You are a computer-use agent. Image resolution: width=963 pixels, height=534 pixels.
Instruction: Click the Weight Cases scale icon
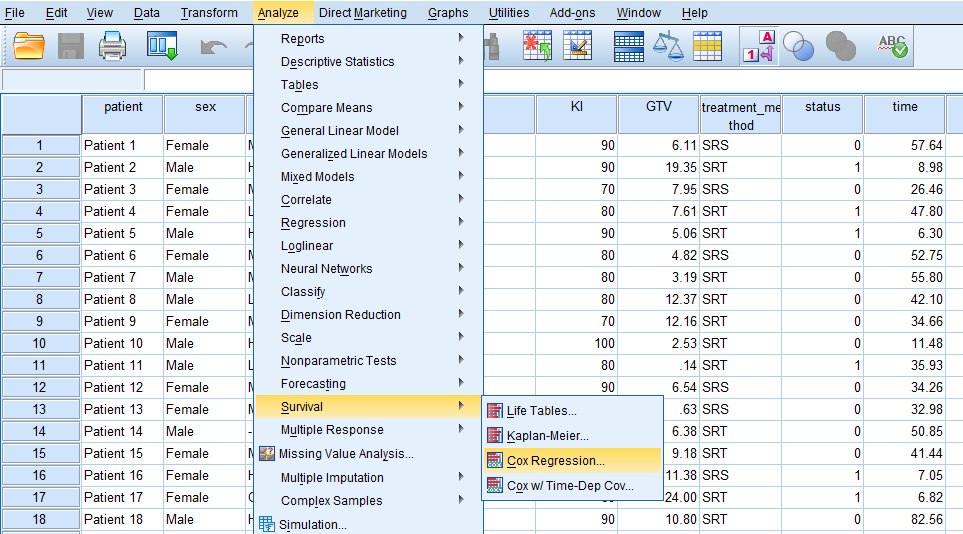pyautogui.click(x=668, y=47)
